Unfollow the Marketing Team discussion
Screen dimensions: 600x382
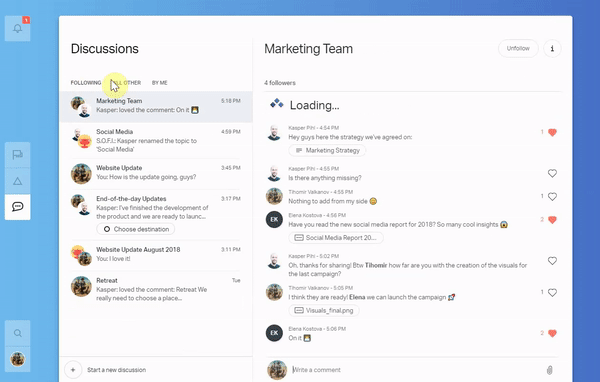coord(518,49)
